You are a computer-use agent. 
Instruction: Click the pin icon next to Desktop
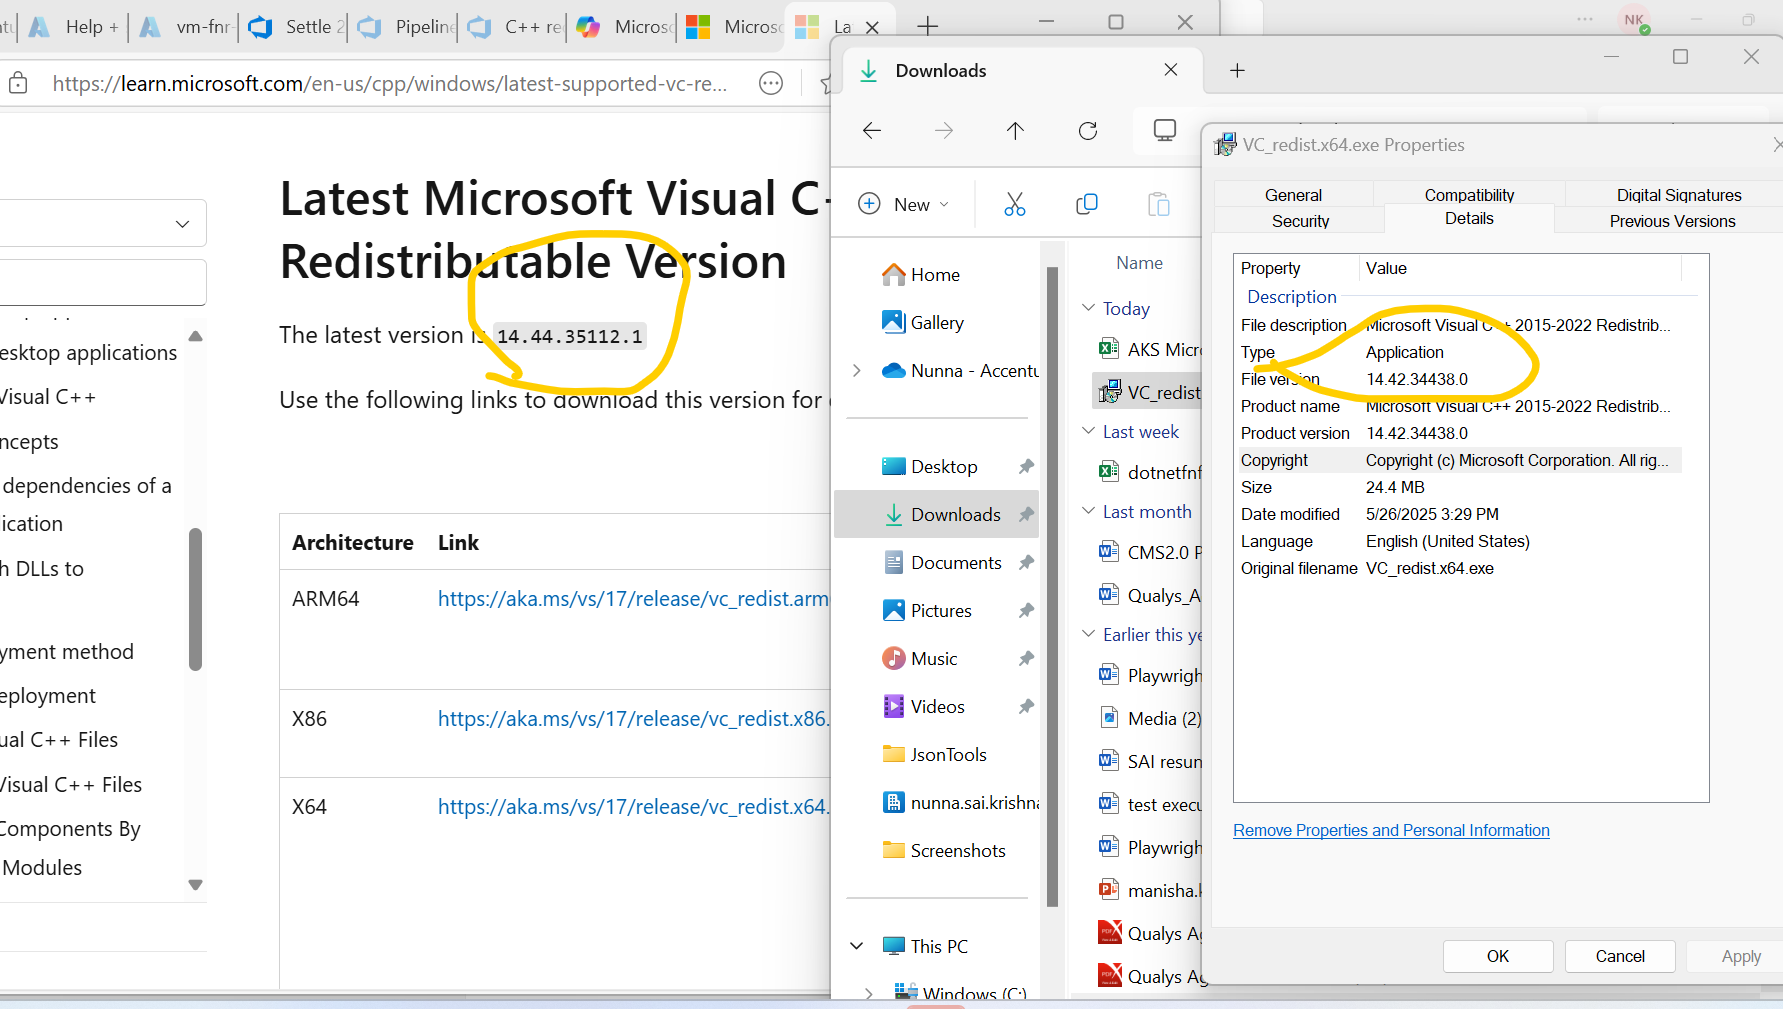click(x=1026, y=467)
